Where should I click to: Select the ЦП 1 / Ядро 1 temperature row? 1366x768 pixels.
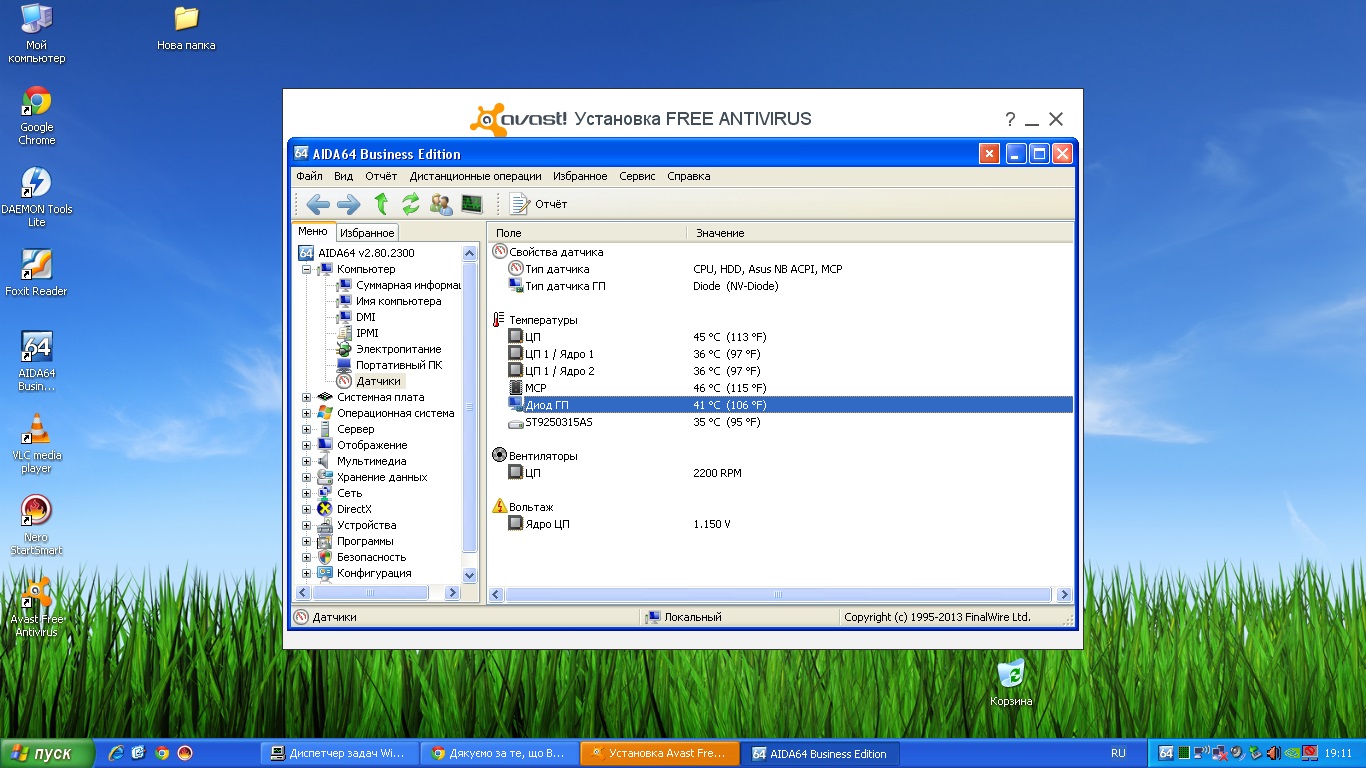(781, 354)
